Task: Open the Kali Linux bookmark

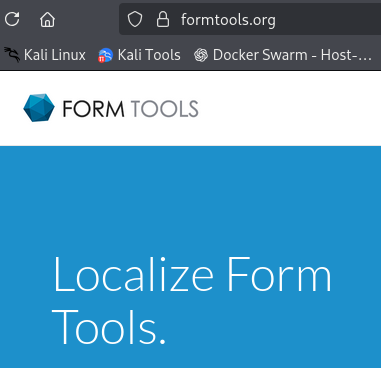Action: click(45, 55)
